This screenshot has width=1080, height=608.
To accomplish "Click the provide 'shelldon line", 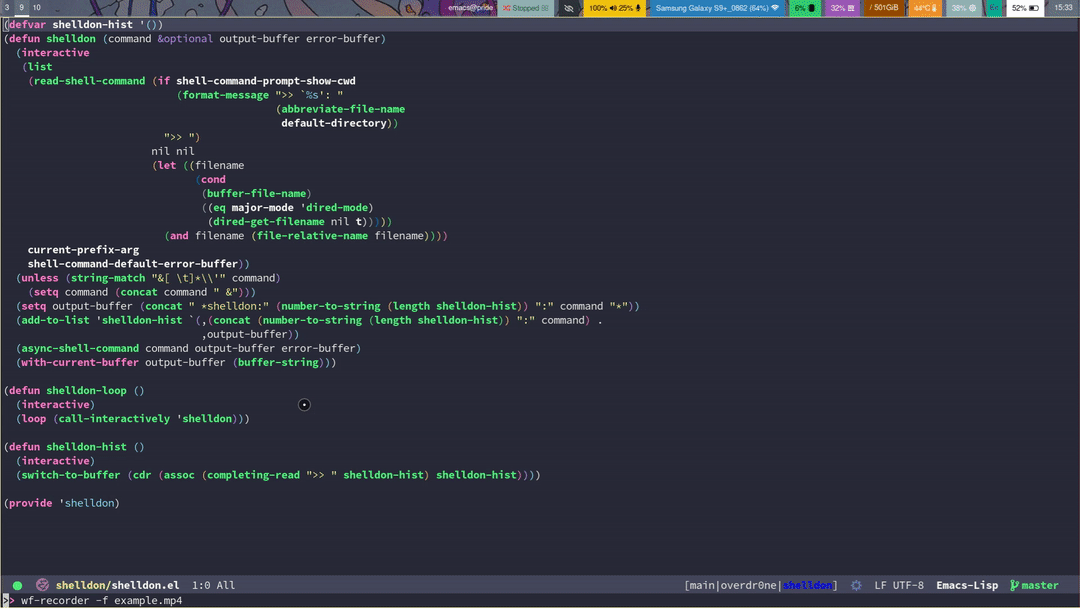I will pos(62,503).
